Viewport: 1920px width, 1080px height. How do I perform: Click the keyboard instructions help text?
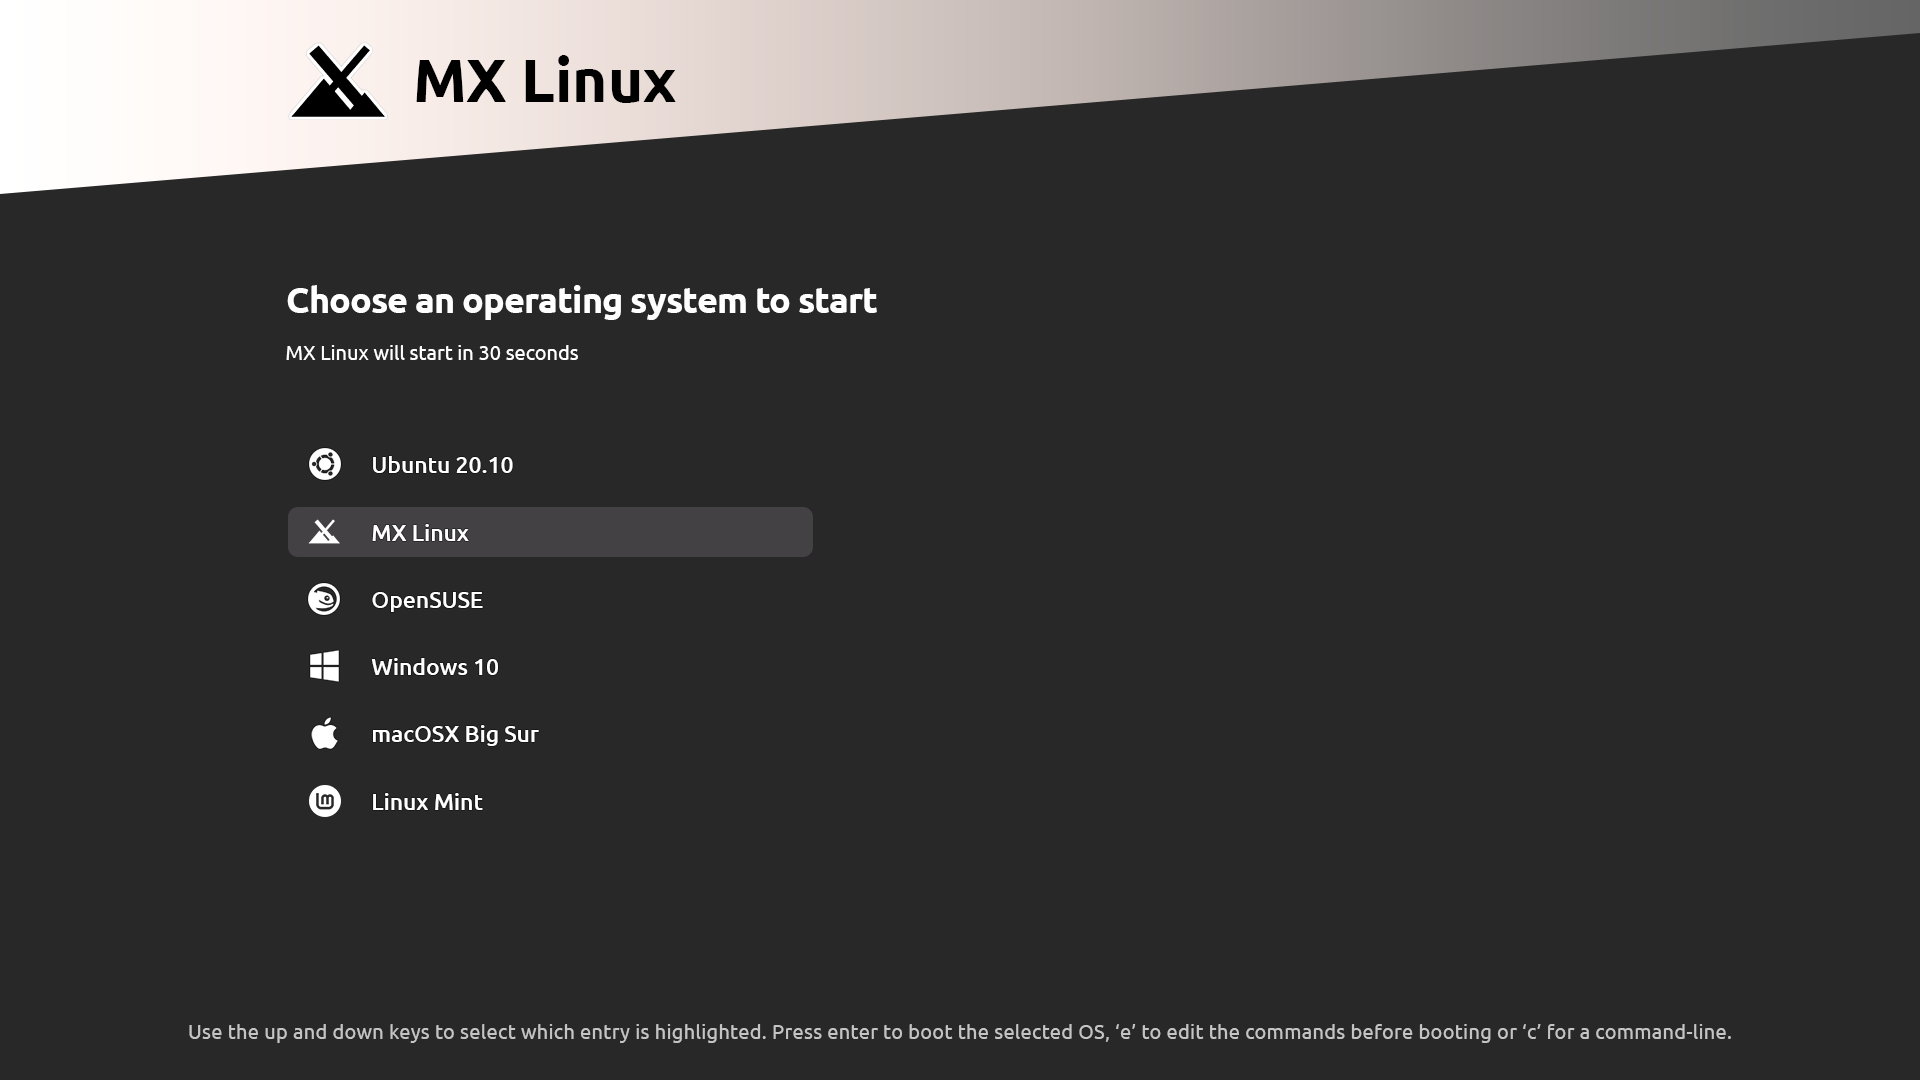[960, 1032]
